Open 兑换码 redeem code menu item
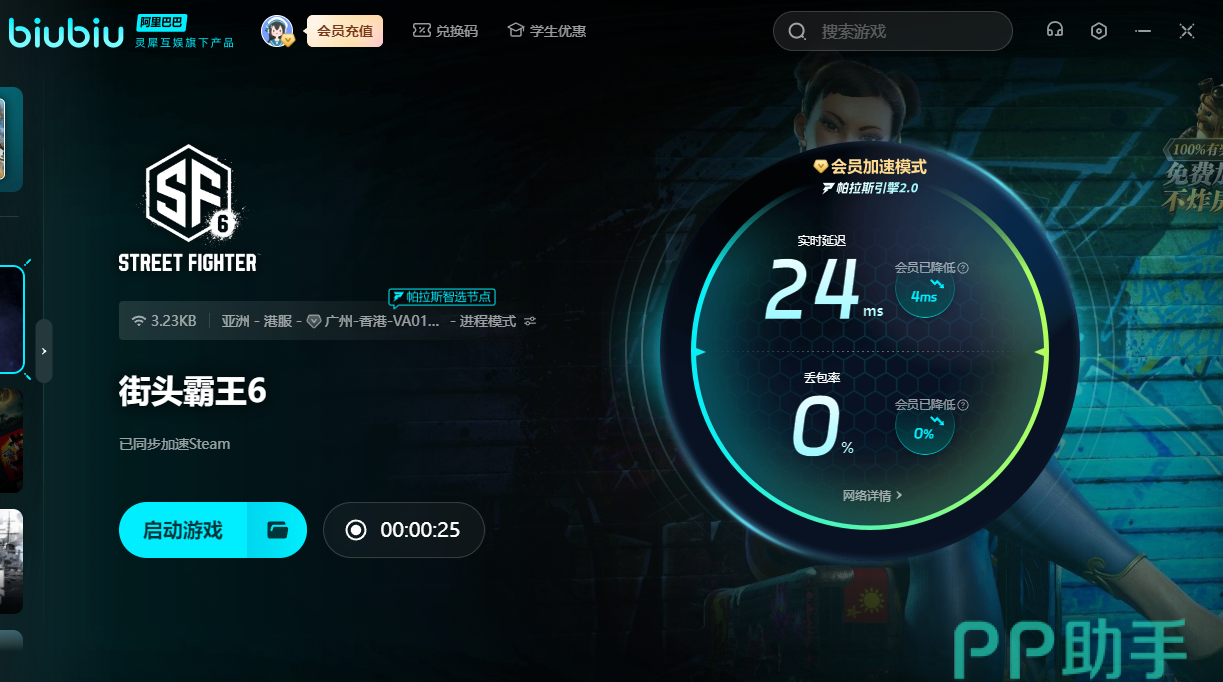The image size is (1223, 682). pyautogui.click(x=446, y=31)
